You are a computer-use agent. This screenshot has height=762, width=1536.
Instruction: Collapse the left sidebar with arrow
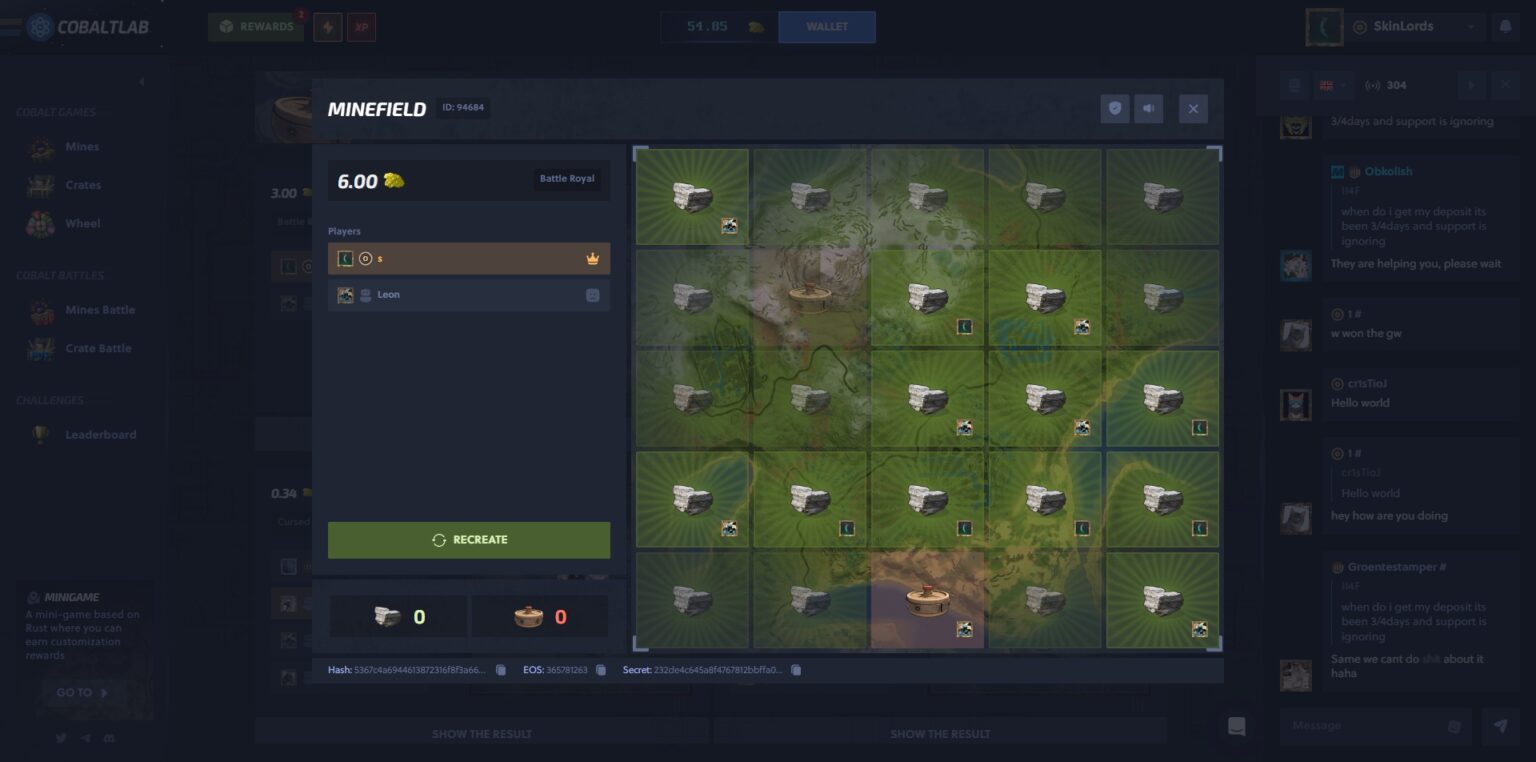(141, 81)
